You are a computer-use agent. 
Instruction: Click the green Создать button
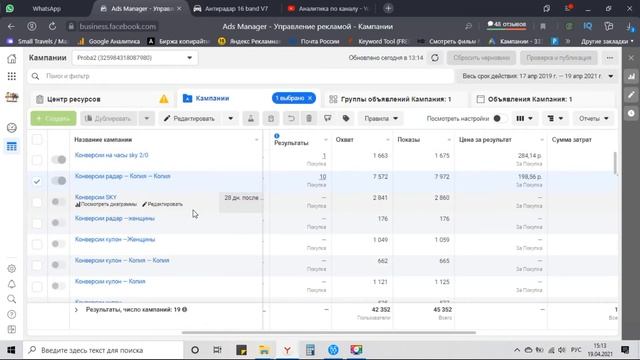pos(53,118)
